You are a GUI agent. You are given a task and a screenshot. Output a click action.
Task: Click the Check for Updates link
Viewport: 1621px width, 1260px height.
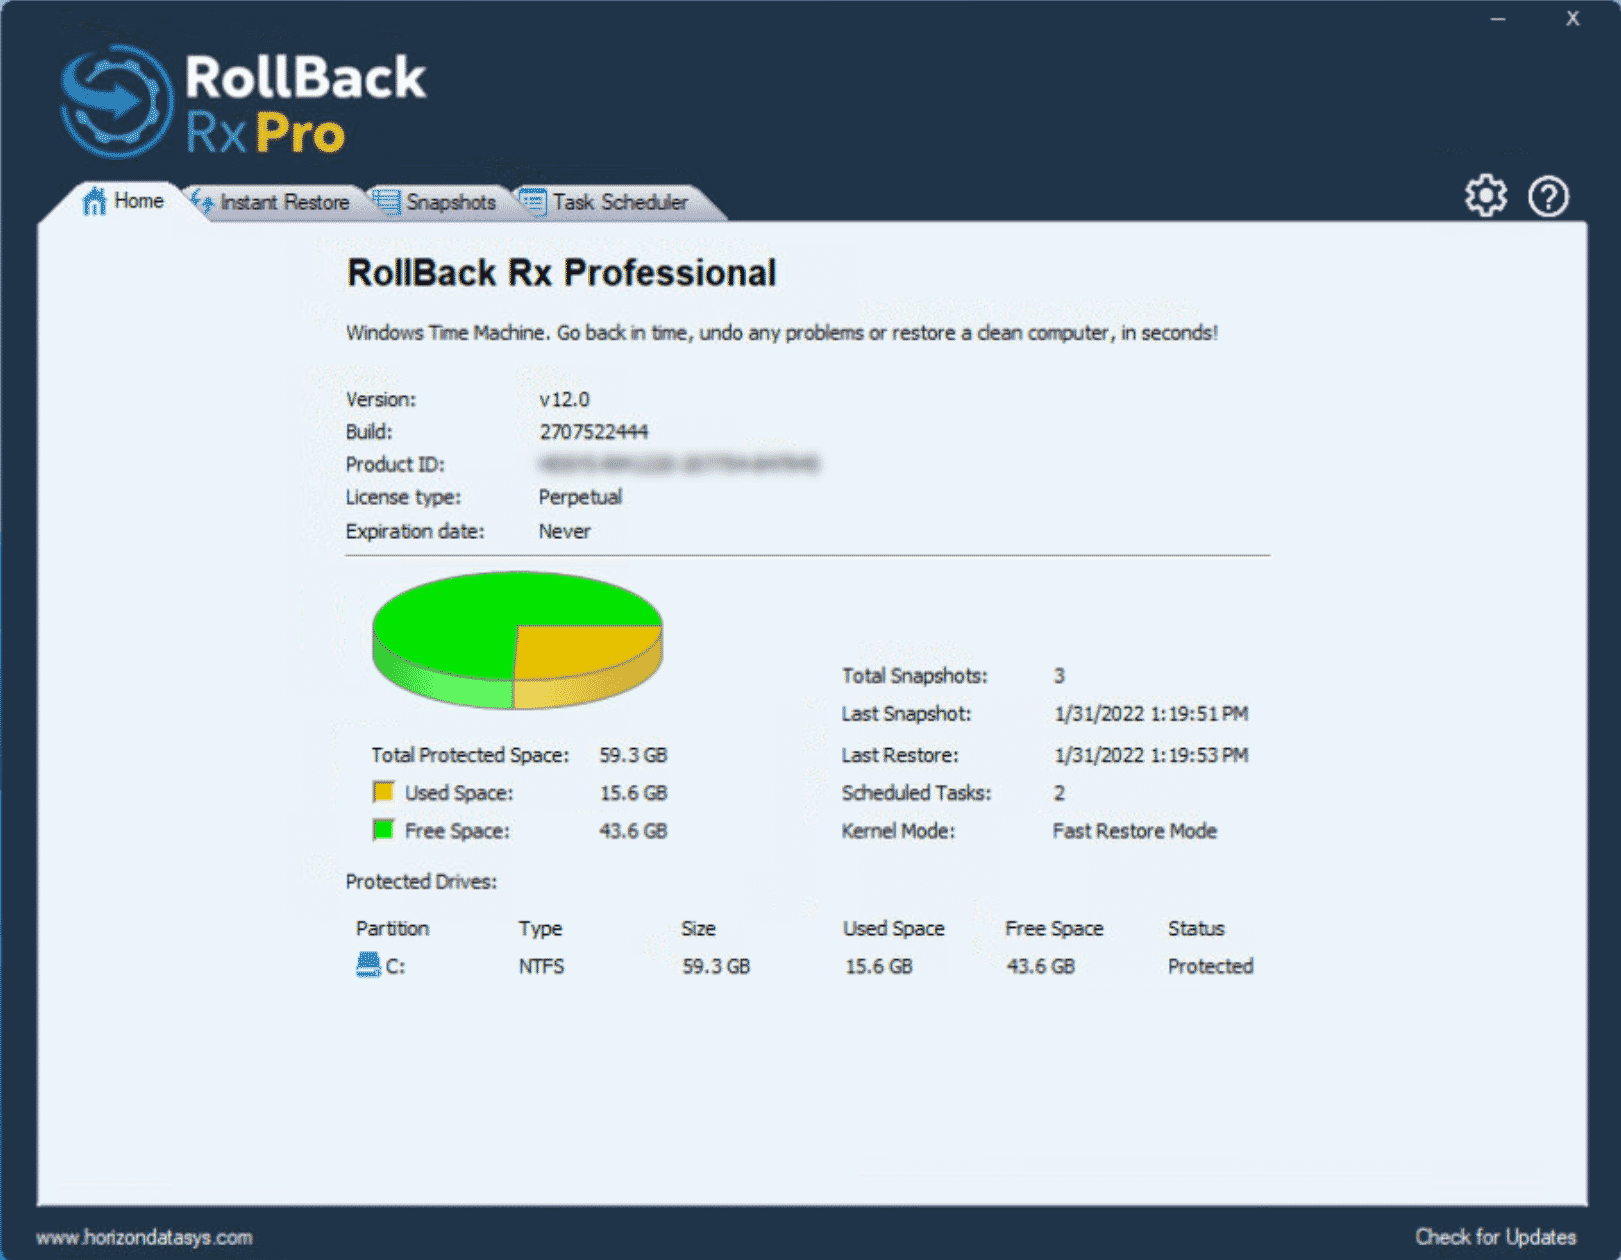(x=1495, y=1236)
